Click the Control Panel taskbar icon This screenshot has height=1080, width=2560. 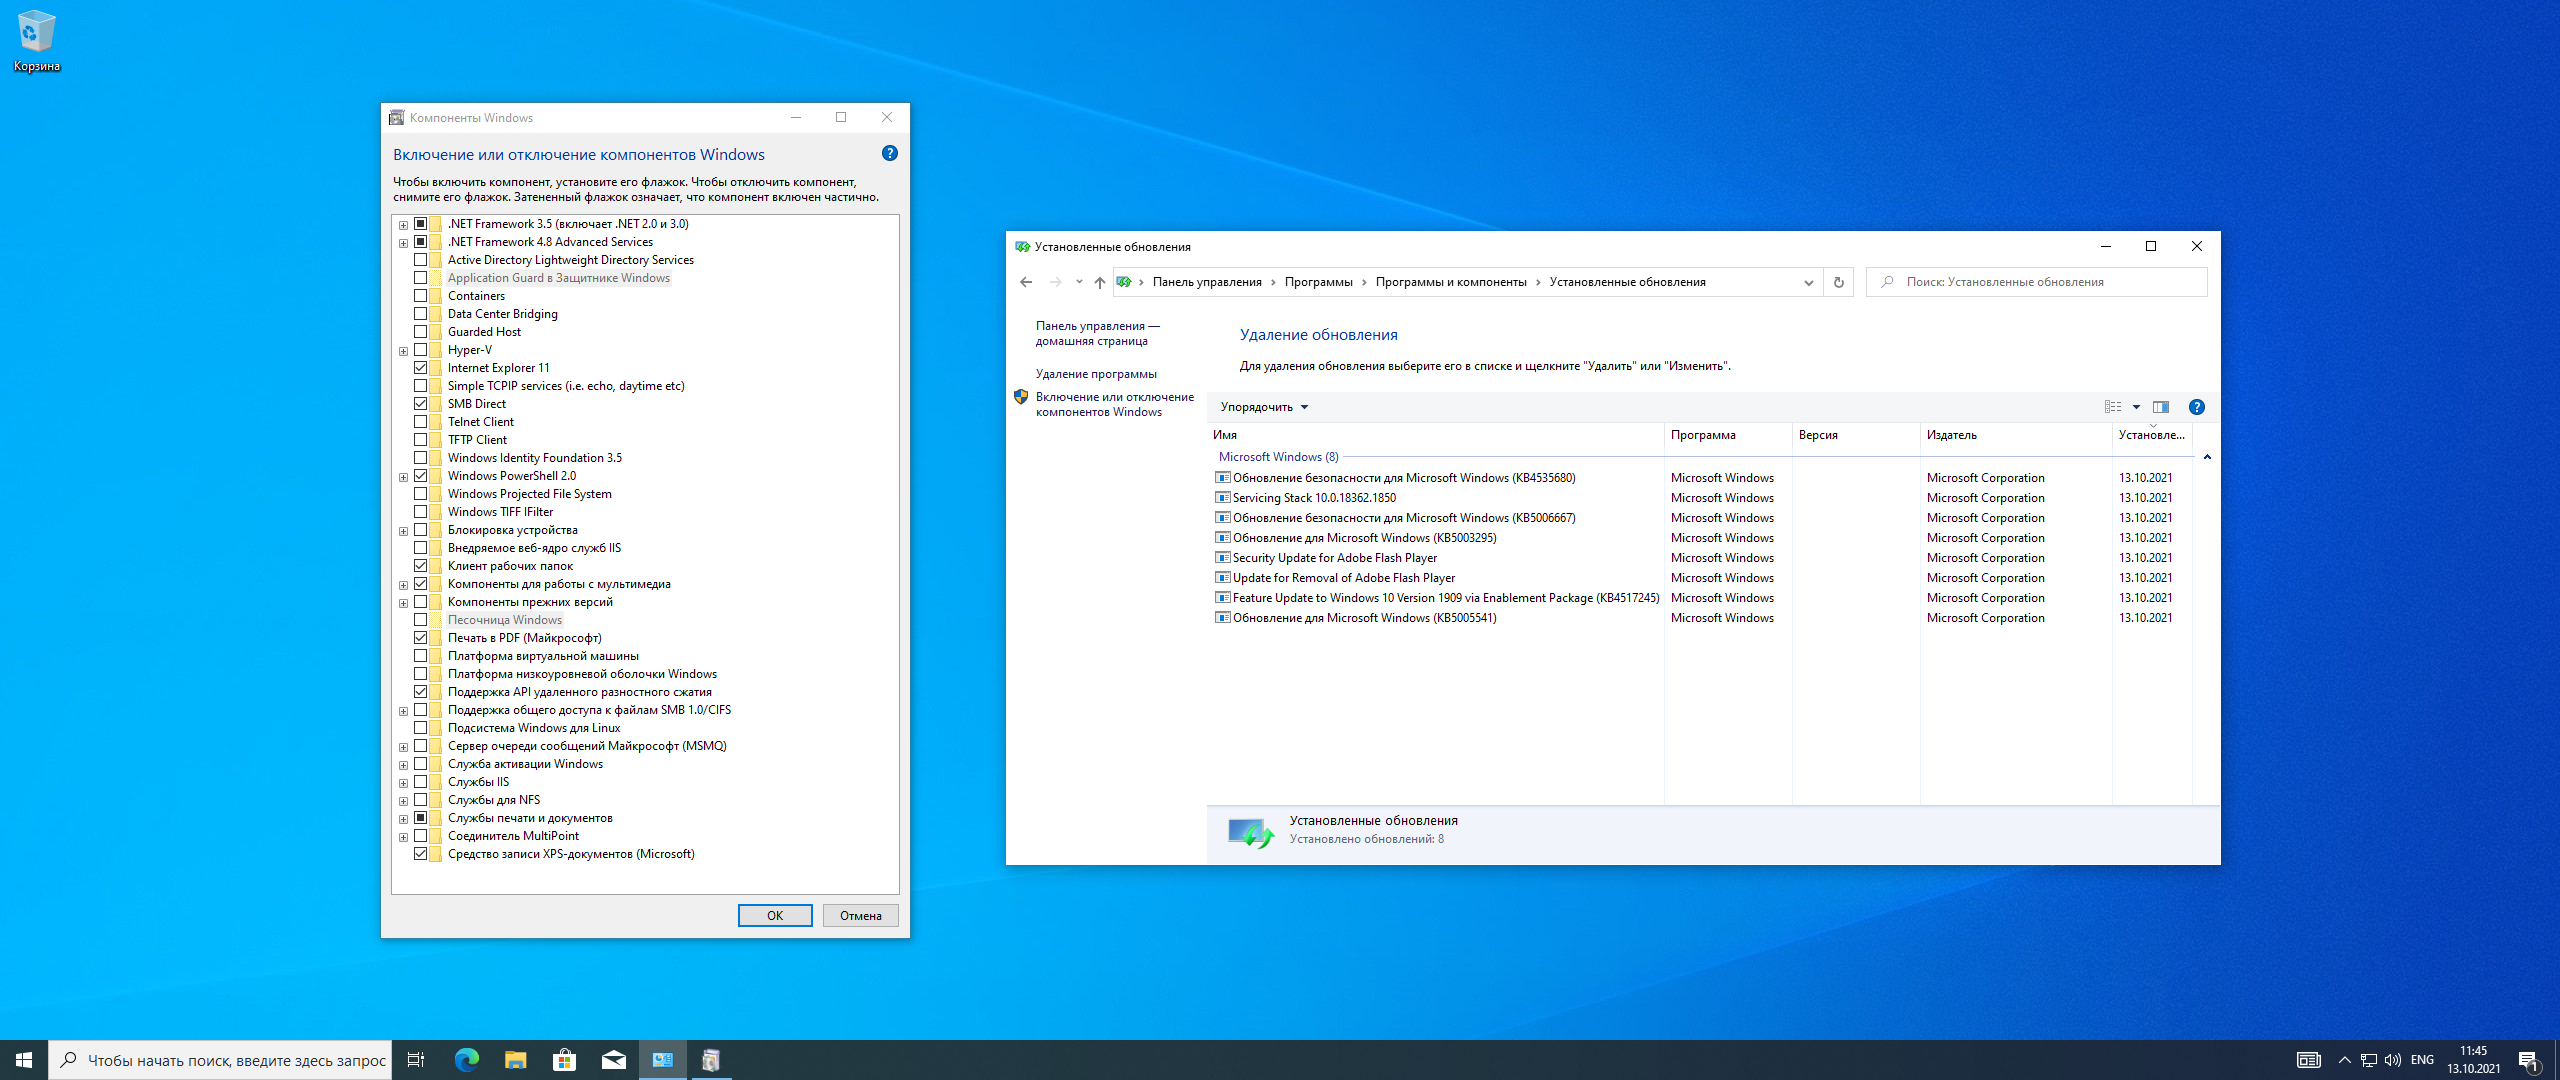662,1060
